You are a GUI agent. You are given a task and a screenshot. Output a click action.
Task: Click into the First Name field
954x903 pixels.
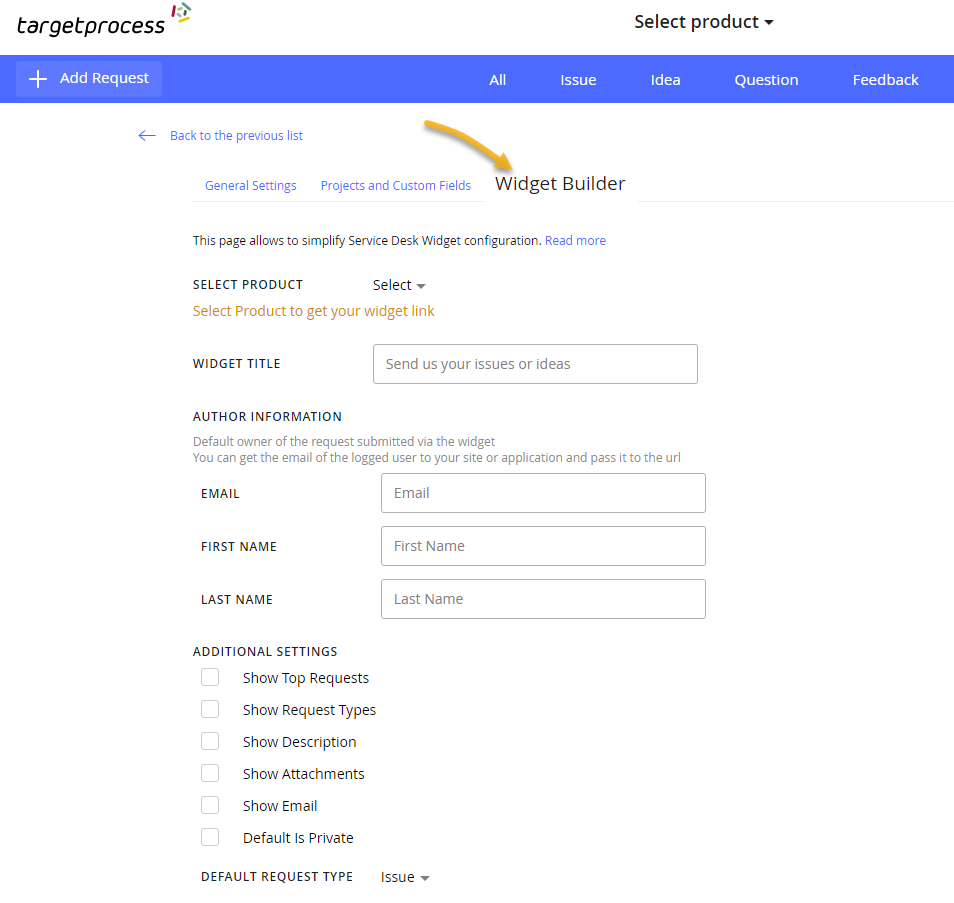point(543,546)
